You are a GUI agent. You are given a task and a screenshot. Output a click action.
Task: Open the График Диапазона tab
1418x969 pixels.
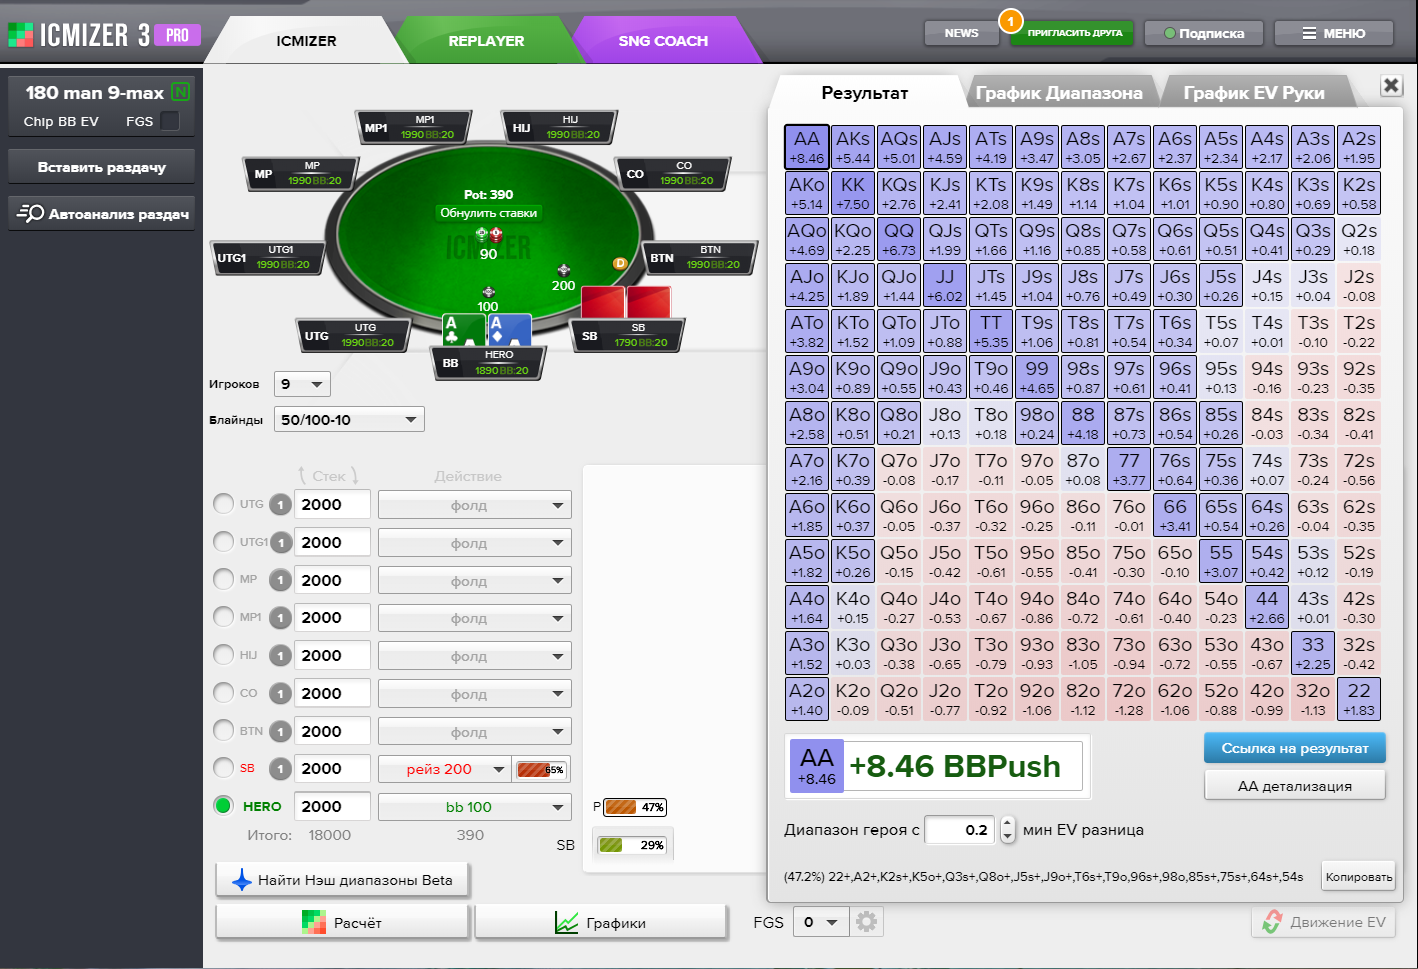pos(1059,93)
